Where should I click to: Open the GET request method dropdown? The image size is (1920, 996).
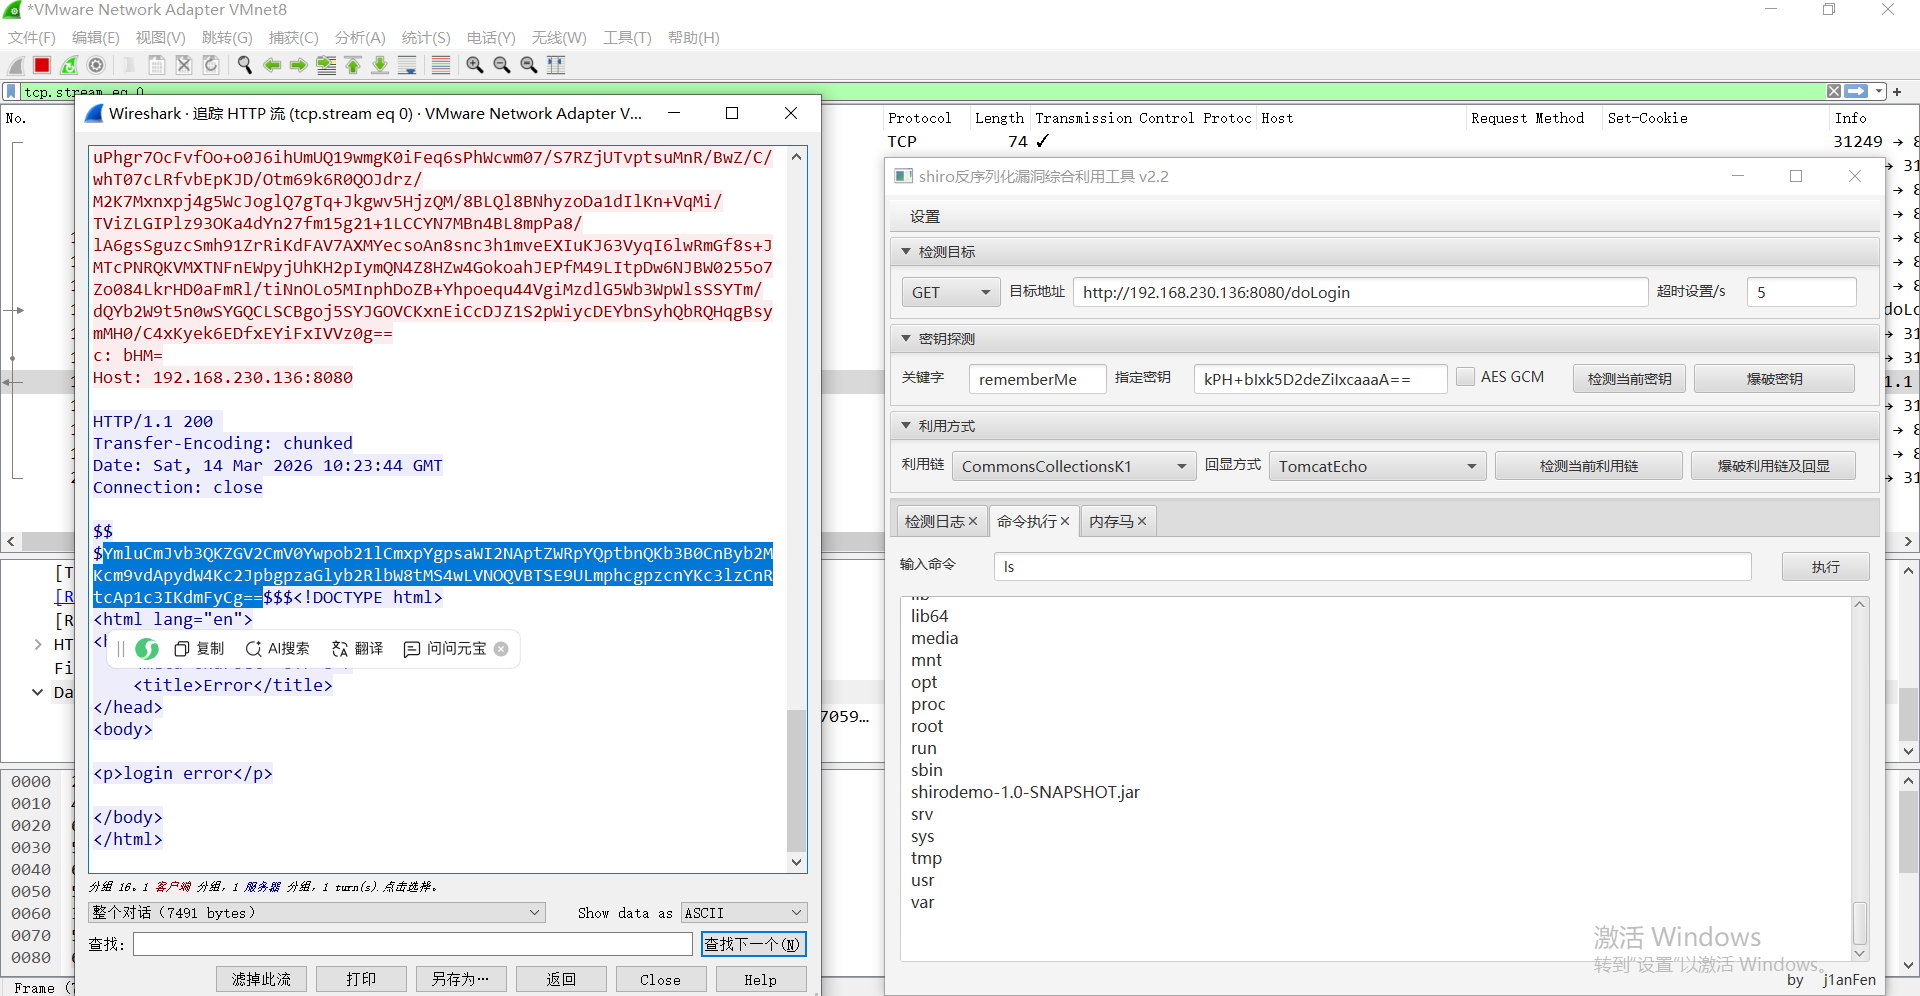949,292
